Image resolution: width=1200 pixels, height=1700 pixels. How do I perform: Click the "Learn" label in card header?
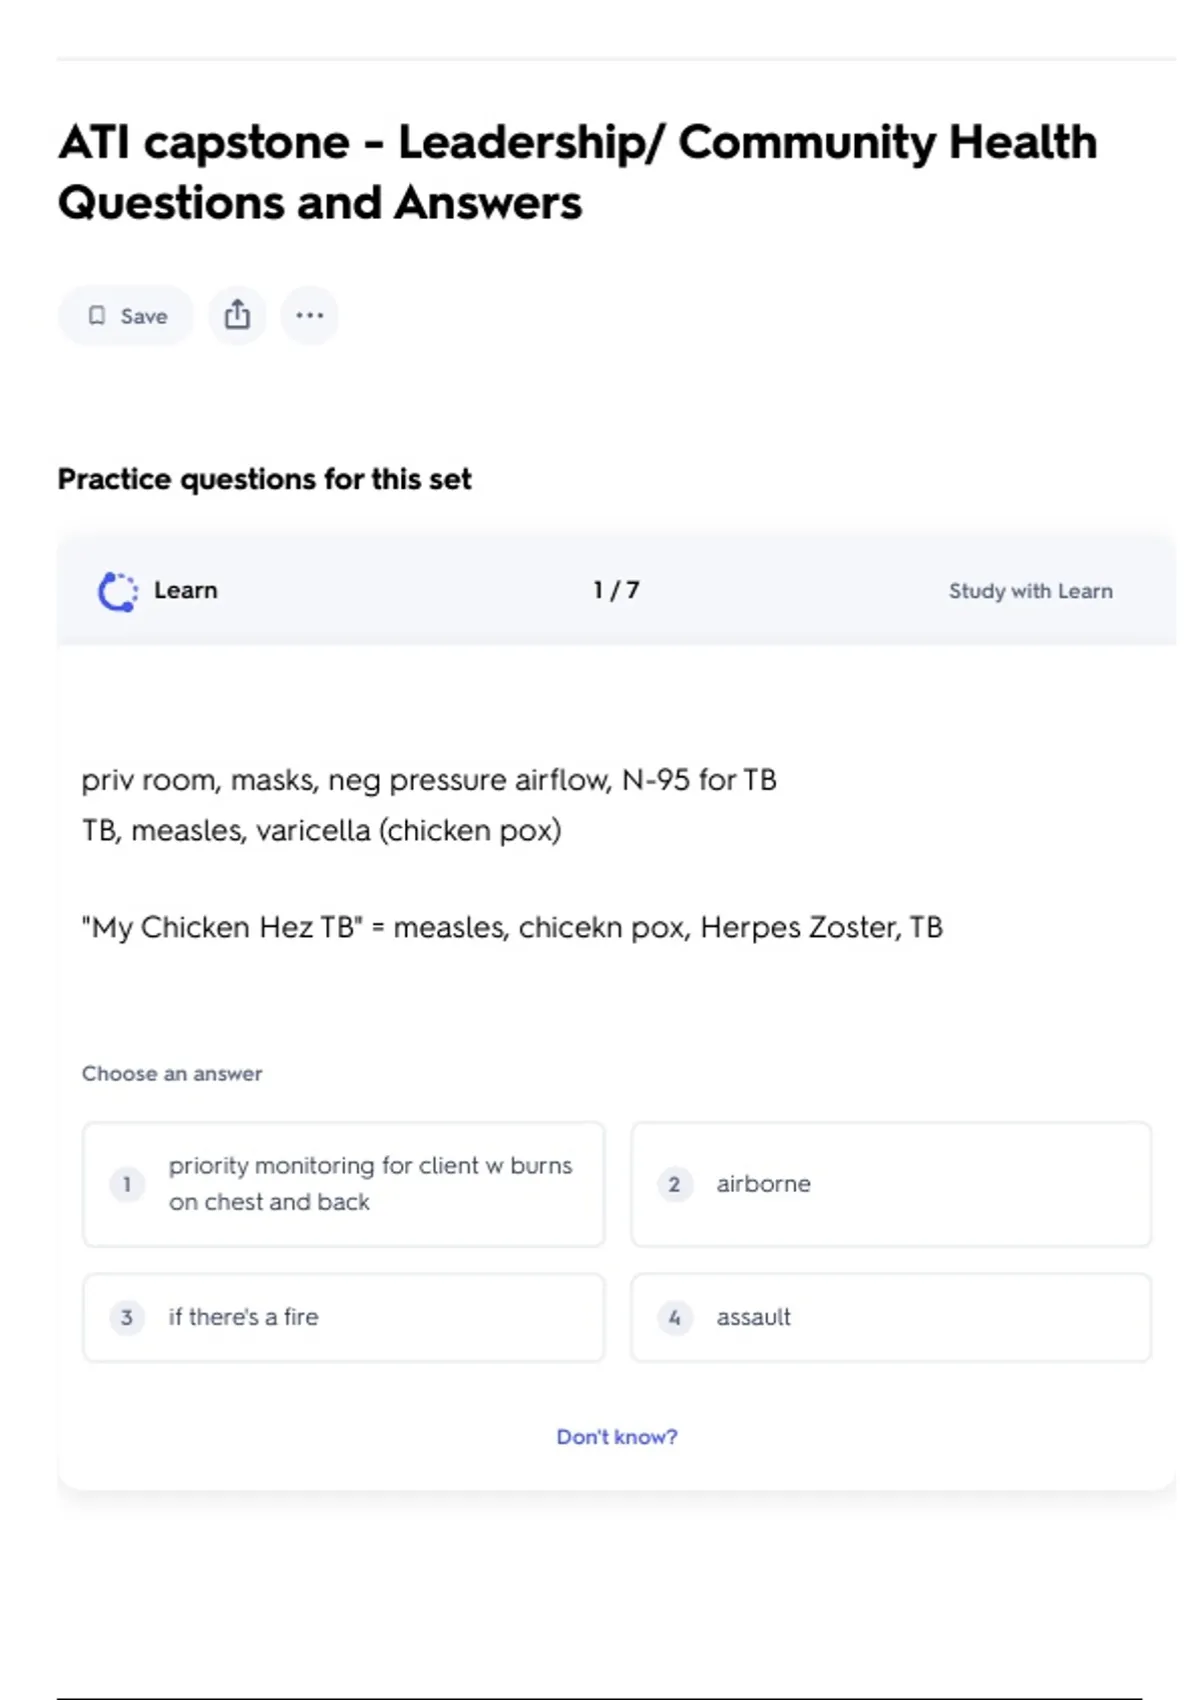[185, 590]
